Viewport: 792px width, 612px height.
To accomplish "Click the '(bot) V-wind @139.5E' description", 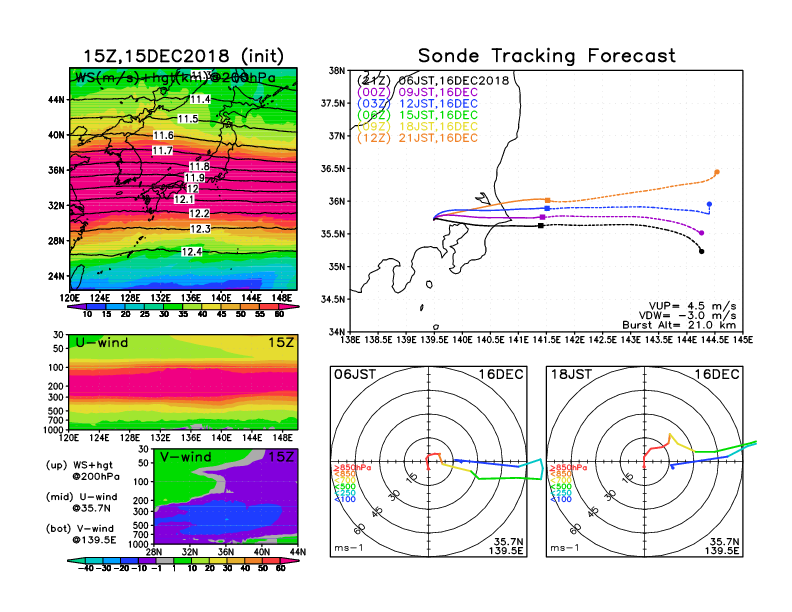I will pyautogui.click(x=81, y=534).
